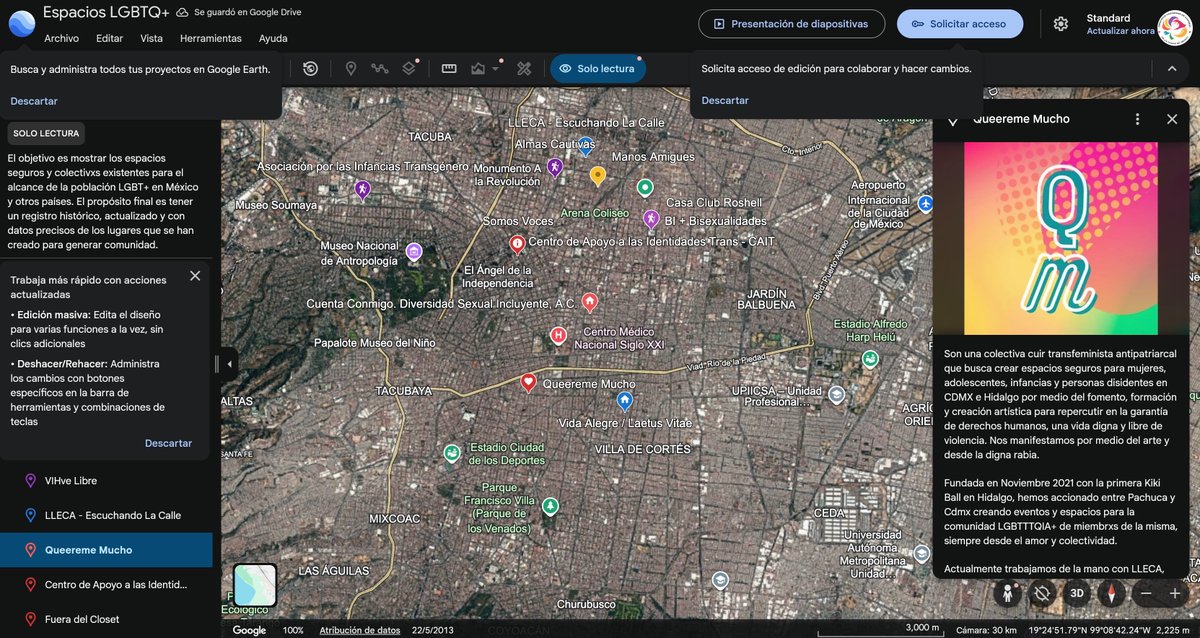Click the Queereme Mucho logo image

point(1061,238)
